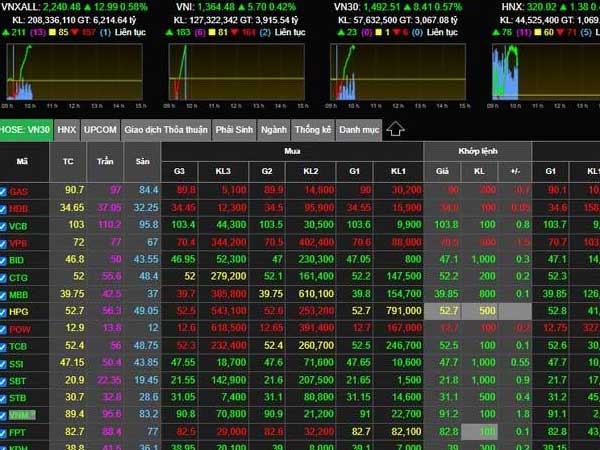Sort by Sàn column header

[142, 161]
